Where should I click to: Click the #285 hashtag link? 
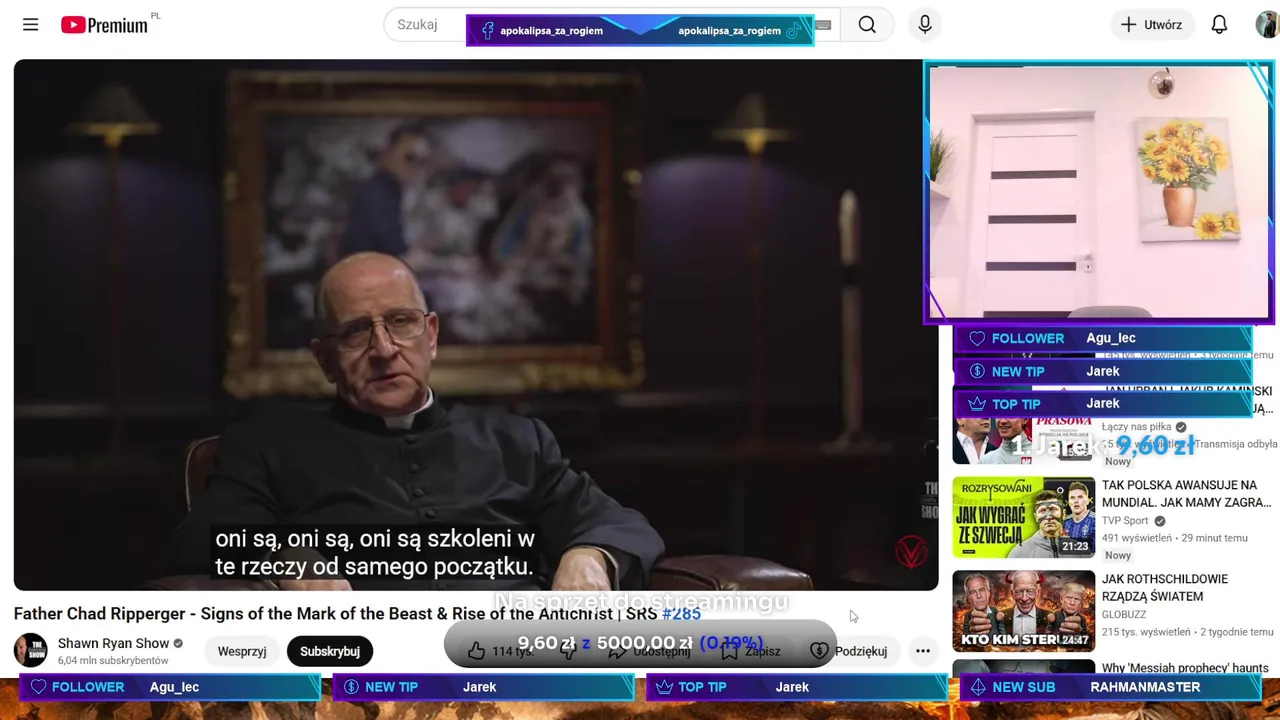681,614
